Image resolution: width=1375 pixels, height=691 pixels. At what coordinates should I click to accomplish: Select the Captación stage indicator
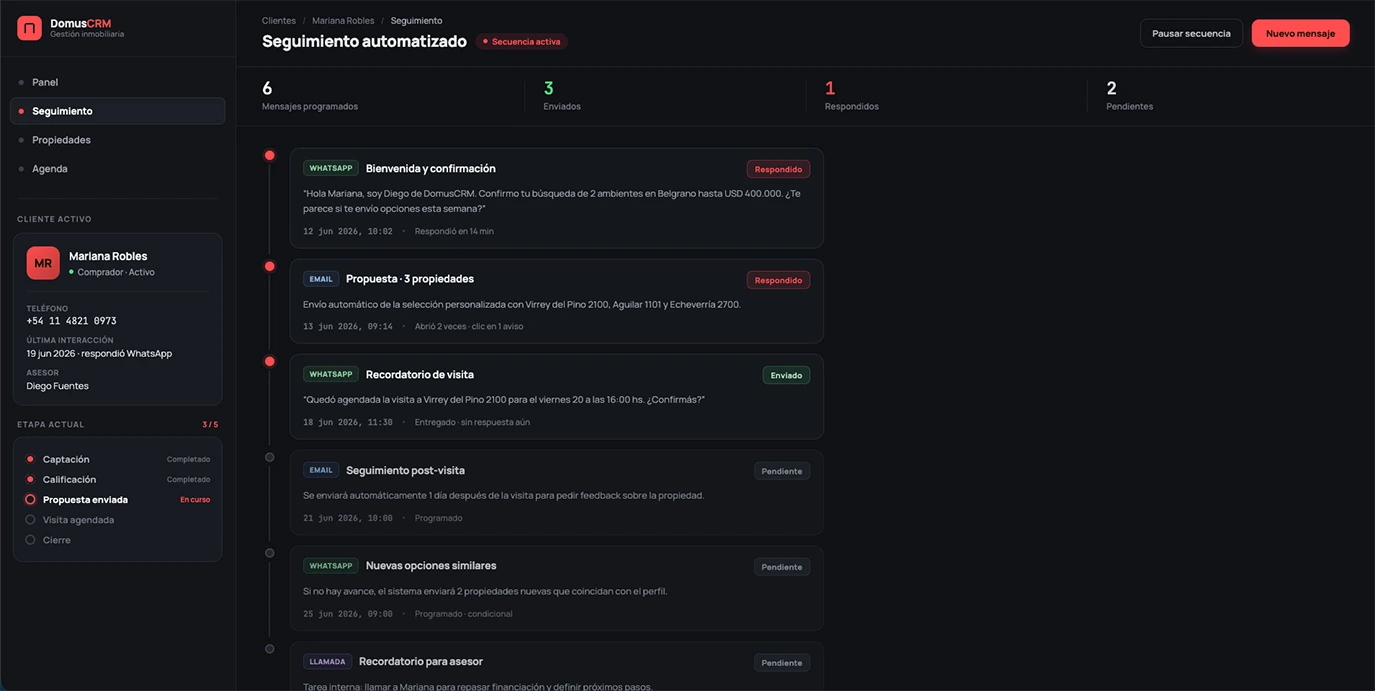(x=30, y=459)
